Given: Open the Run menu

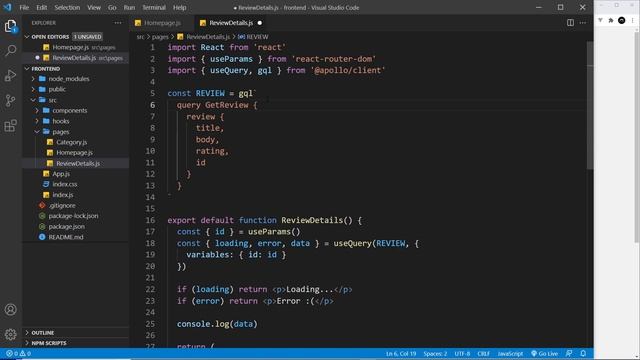Looking at the screenshot, I should click(x=129, y=7).
